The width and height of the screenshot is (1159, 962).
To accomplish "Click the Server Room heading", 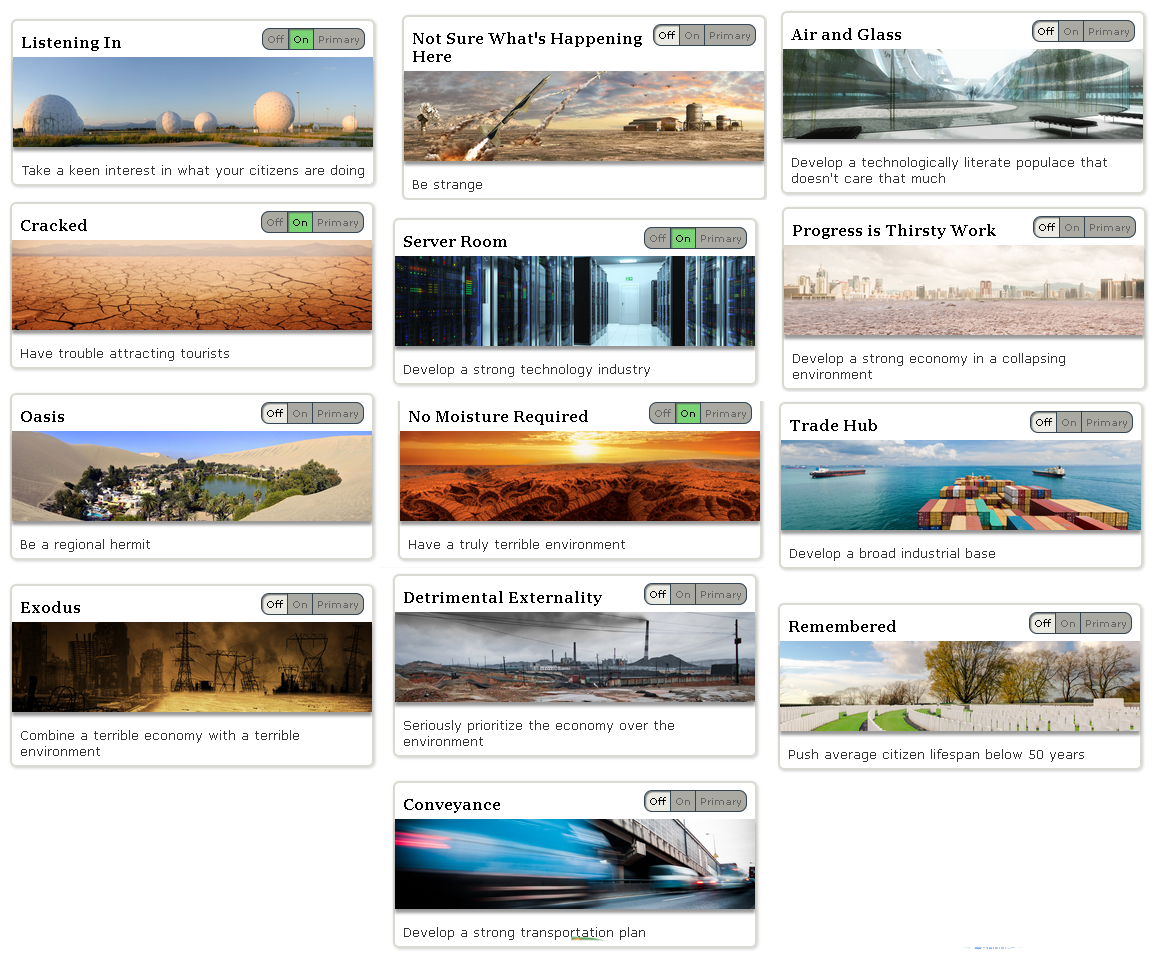I will [x=455, y=242].
